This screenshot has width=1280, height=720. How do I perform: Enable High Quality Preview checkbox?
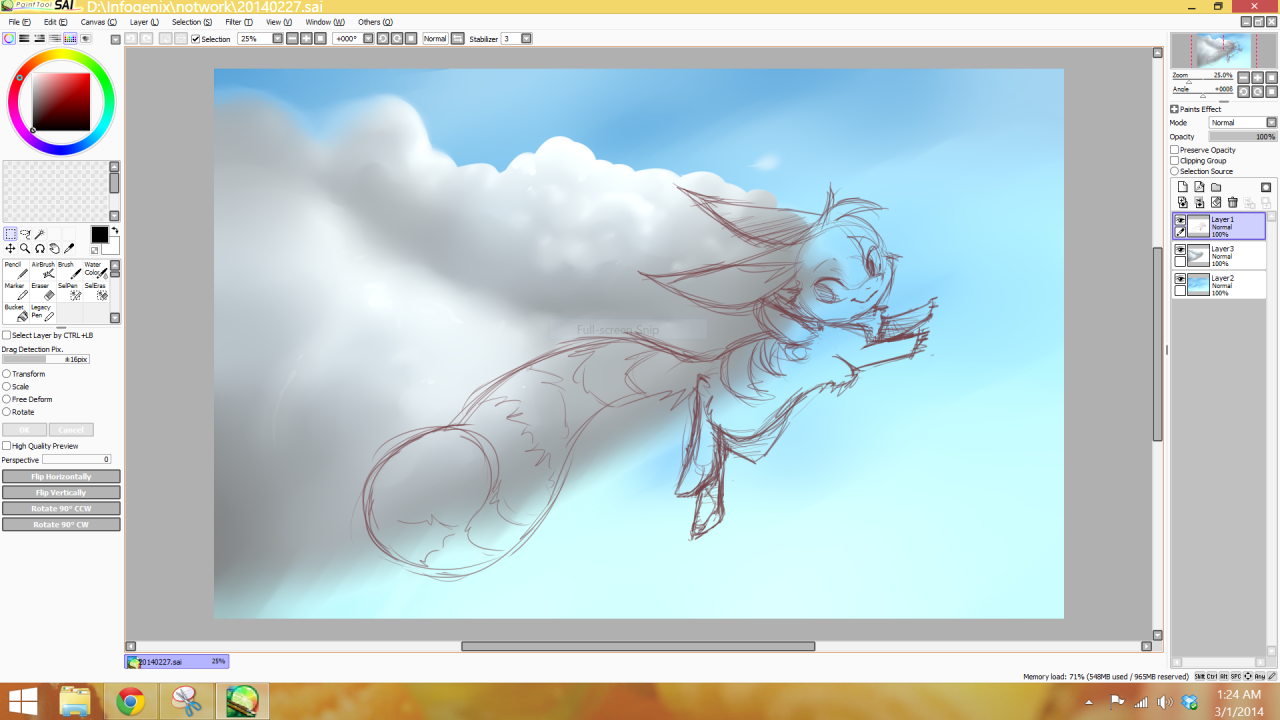[6, 446]
